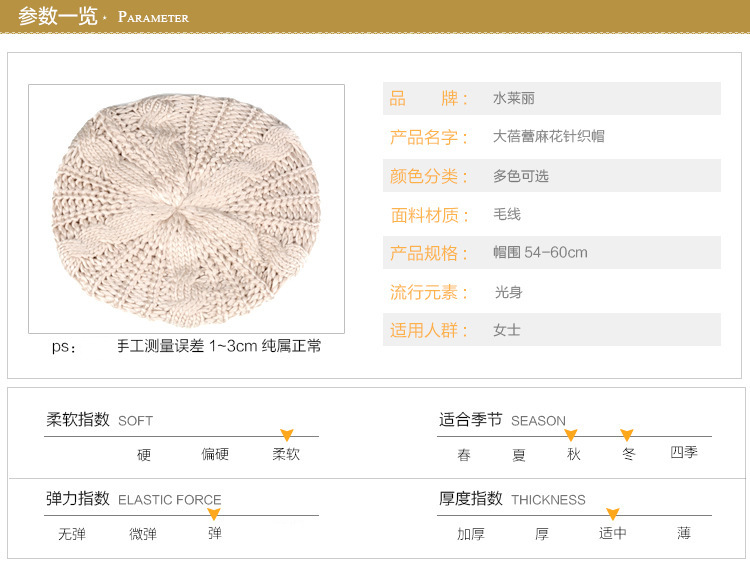Click the note 手工测量误差 1~3cm 纯属正常
Viewport: 750px width, 567px height.
(x=219, y=345)
